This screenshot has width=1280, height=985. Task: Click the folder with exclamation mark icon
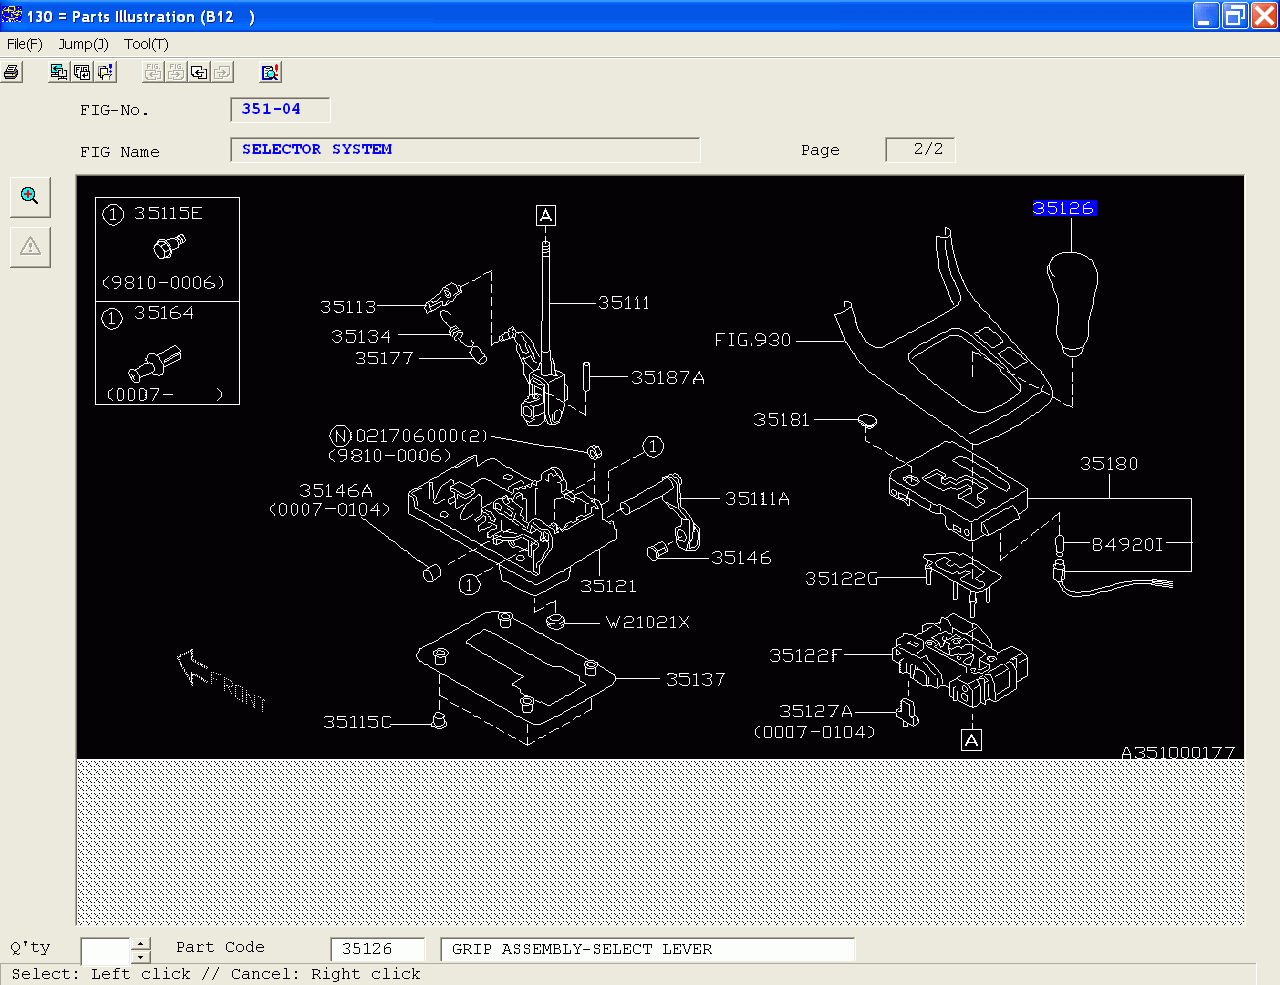[x=105, y=72]
